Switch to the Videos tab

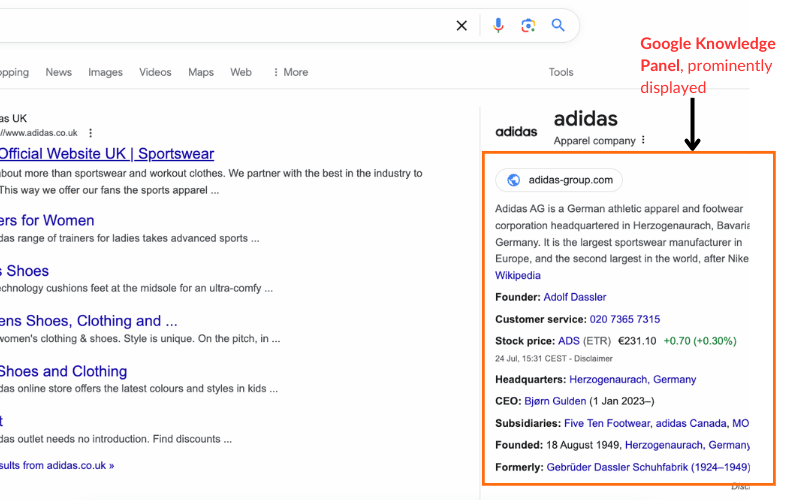tap(155, 72)
